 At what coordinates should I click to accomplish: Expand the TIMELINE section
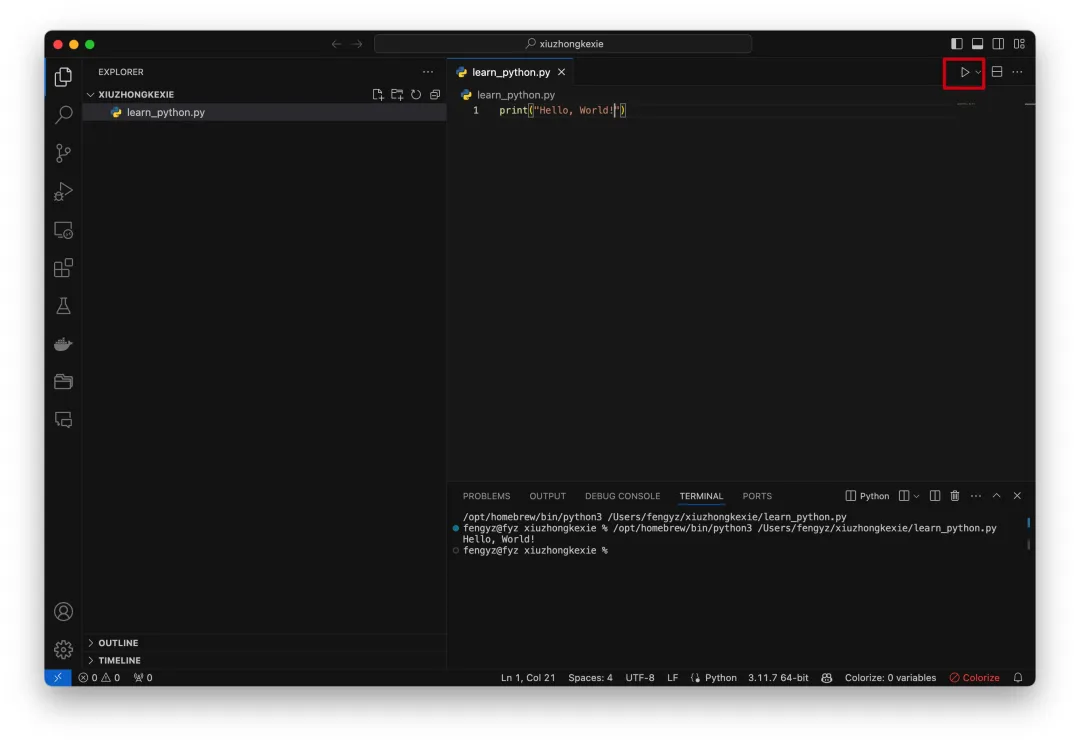click(x=119, y=661)
